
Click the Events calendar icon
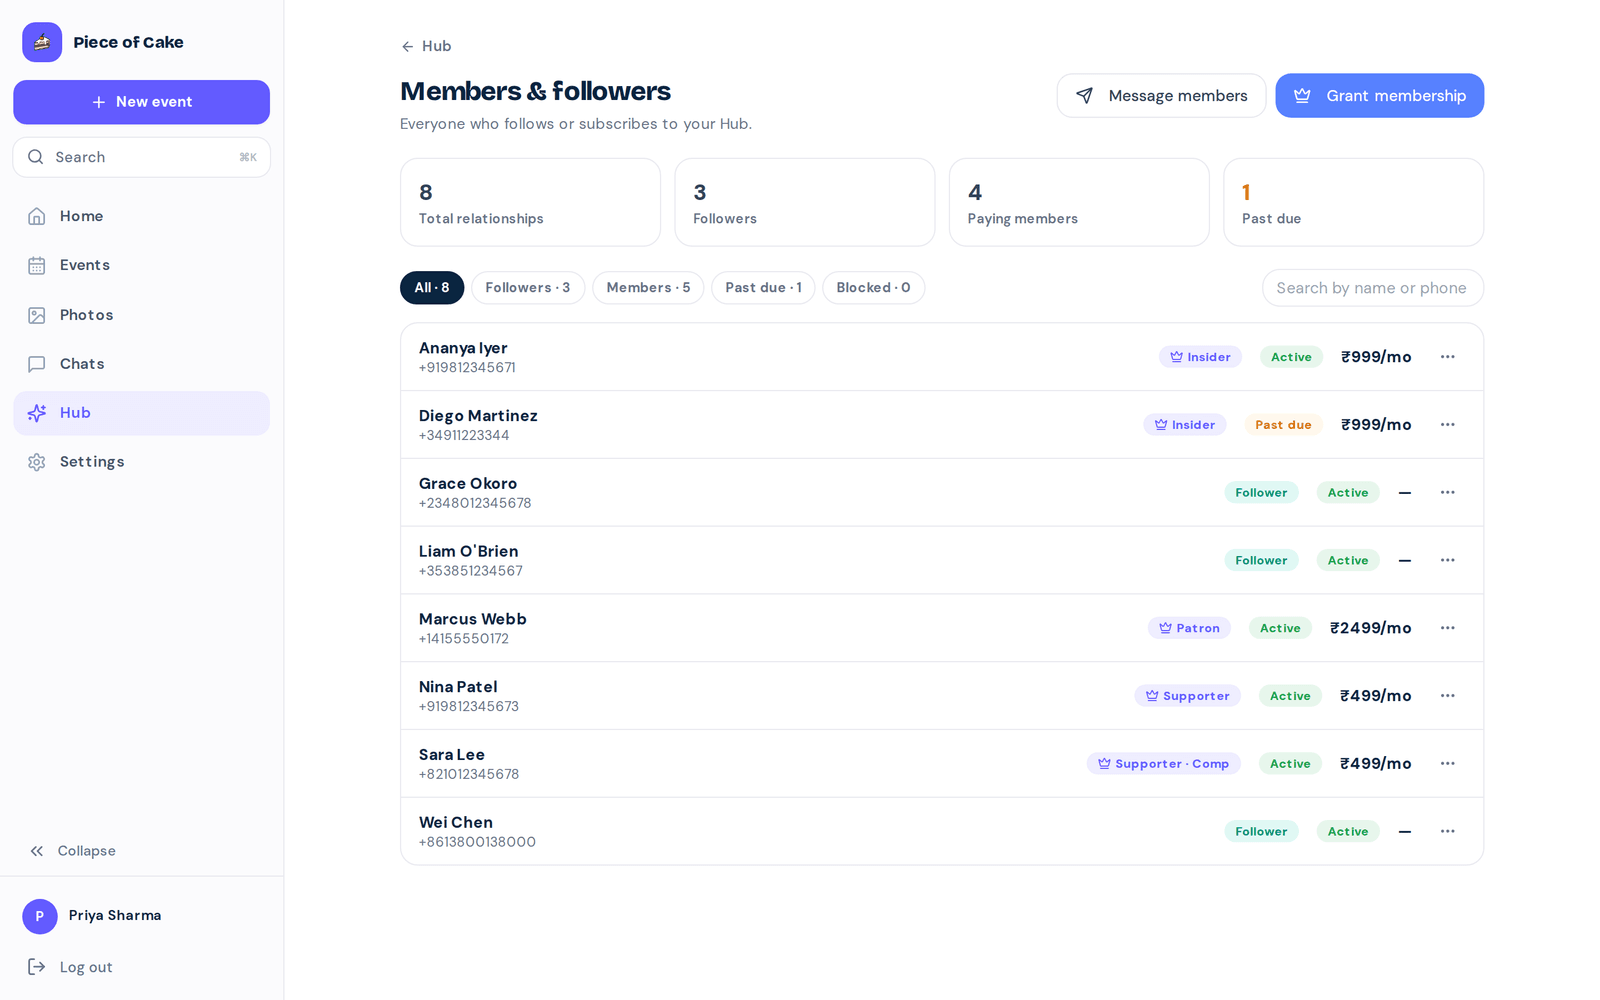coord(37,265)
